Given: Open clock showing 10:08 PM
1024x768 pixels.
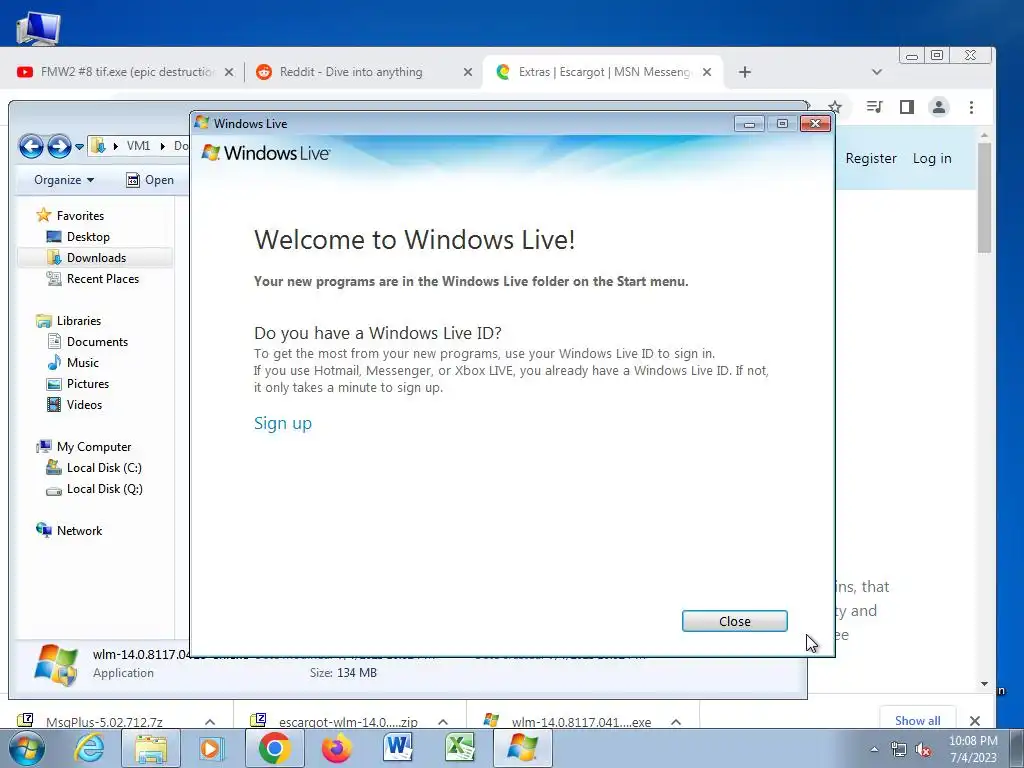Looking at the screenshot, I should click(x=972, y=749).
